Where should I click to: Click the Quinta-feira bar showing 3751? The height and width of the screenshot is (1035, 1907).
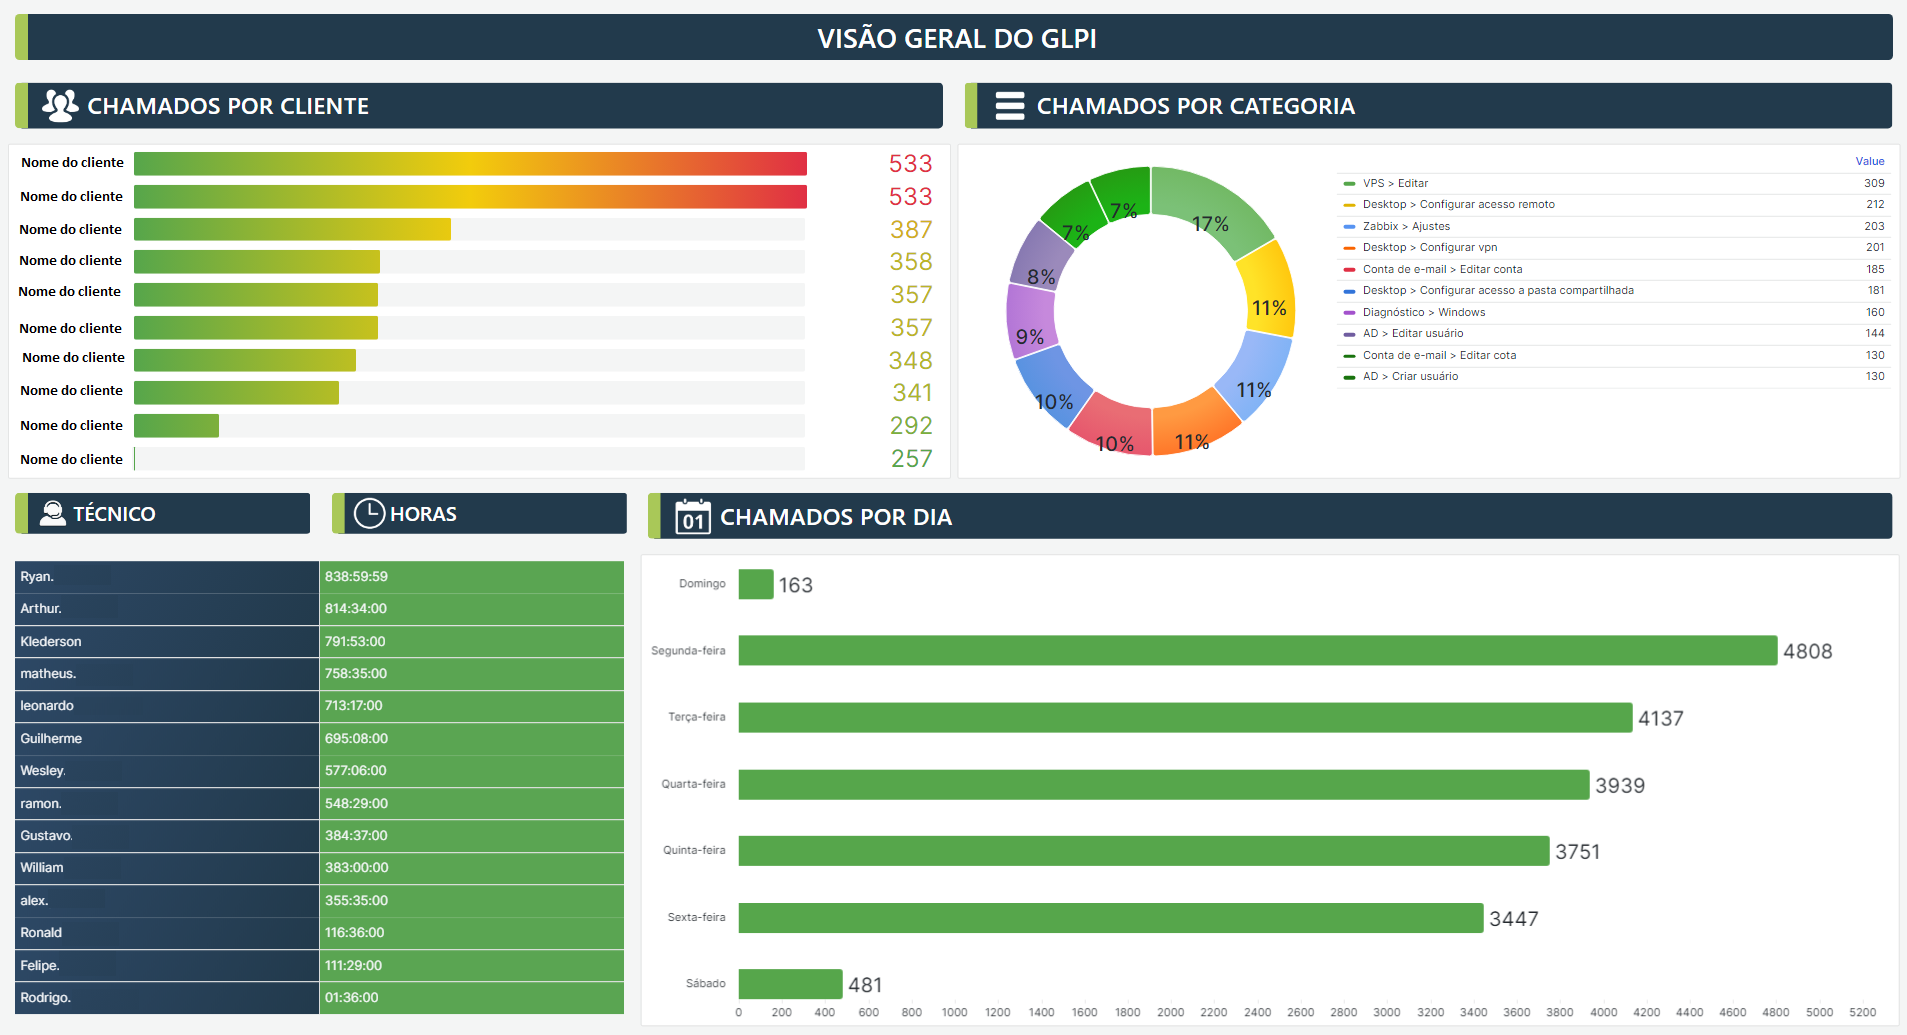pos(1144,851)
